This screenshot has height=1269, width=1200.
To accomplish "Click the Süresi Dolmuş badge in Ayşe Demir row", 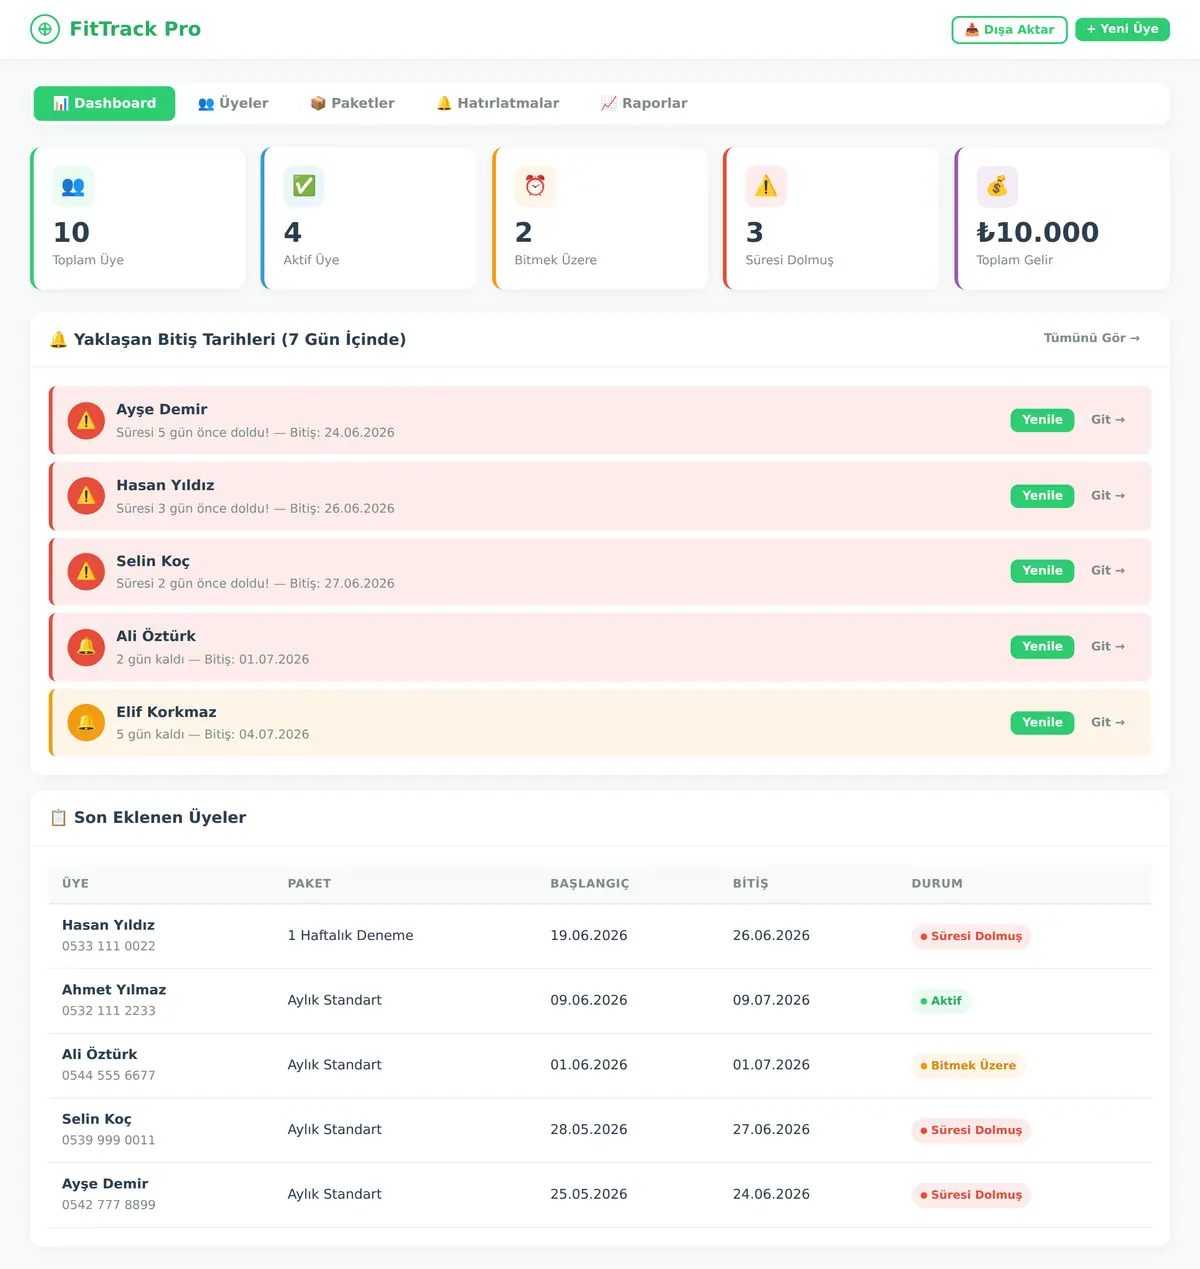I will 971,1195.
